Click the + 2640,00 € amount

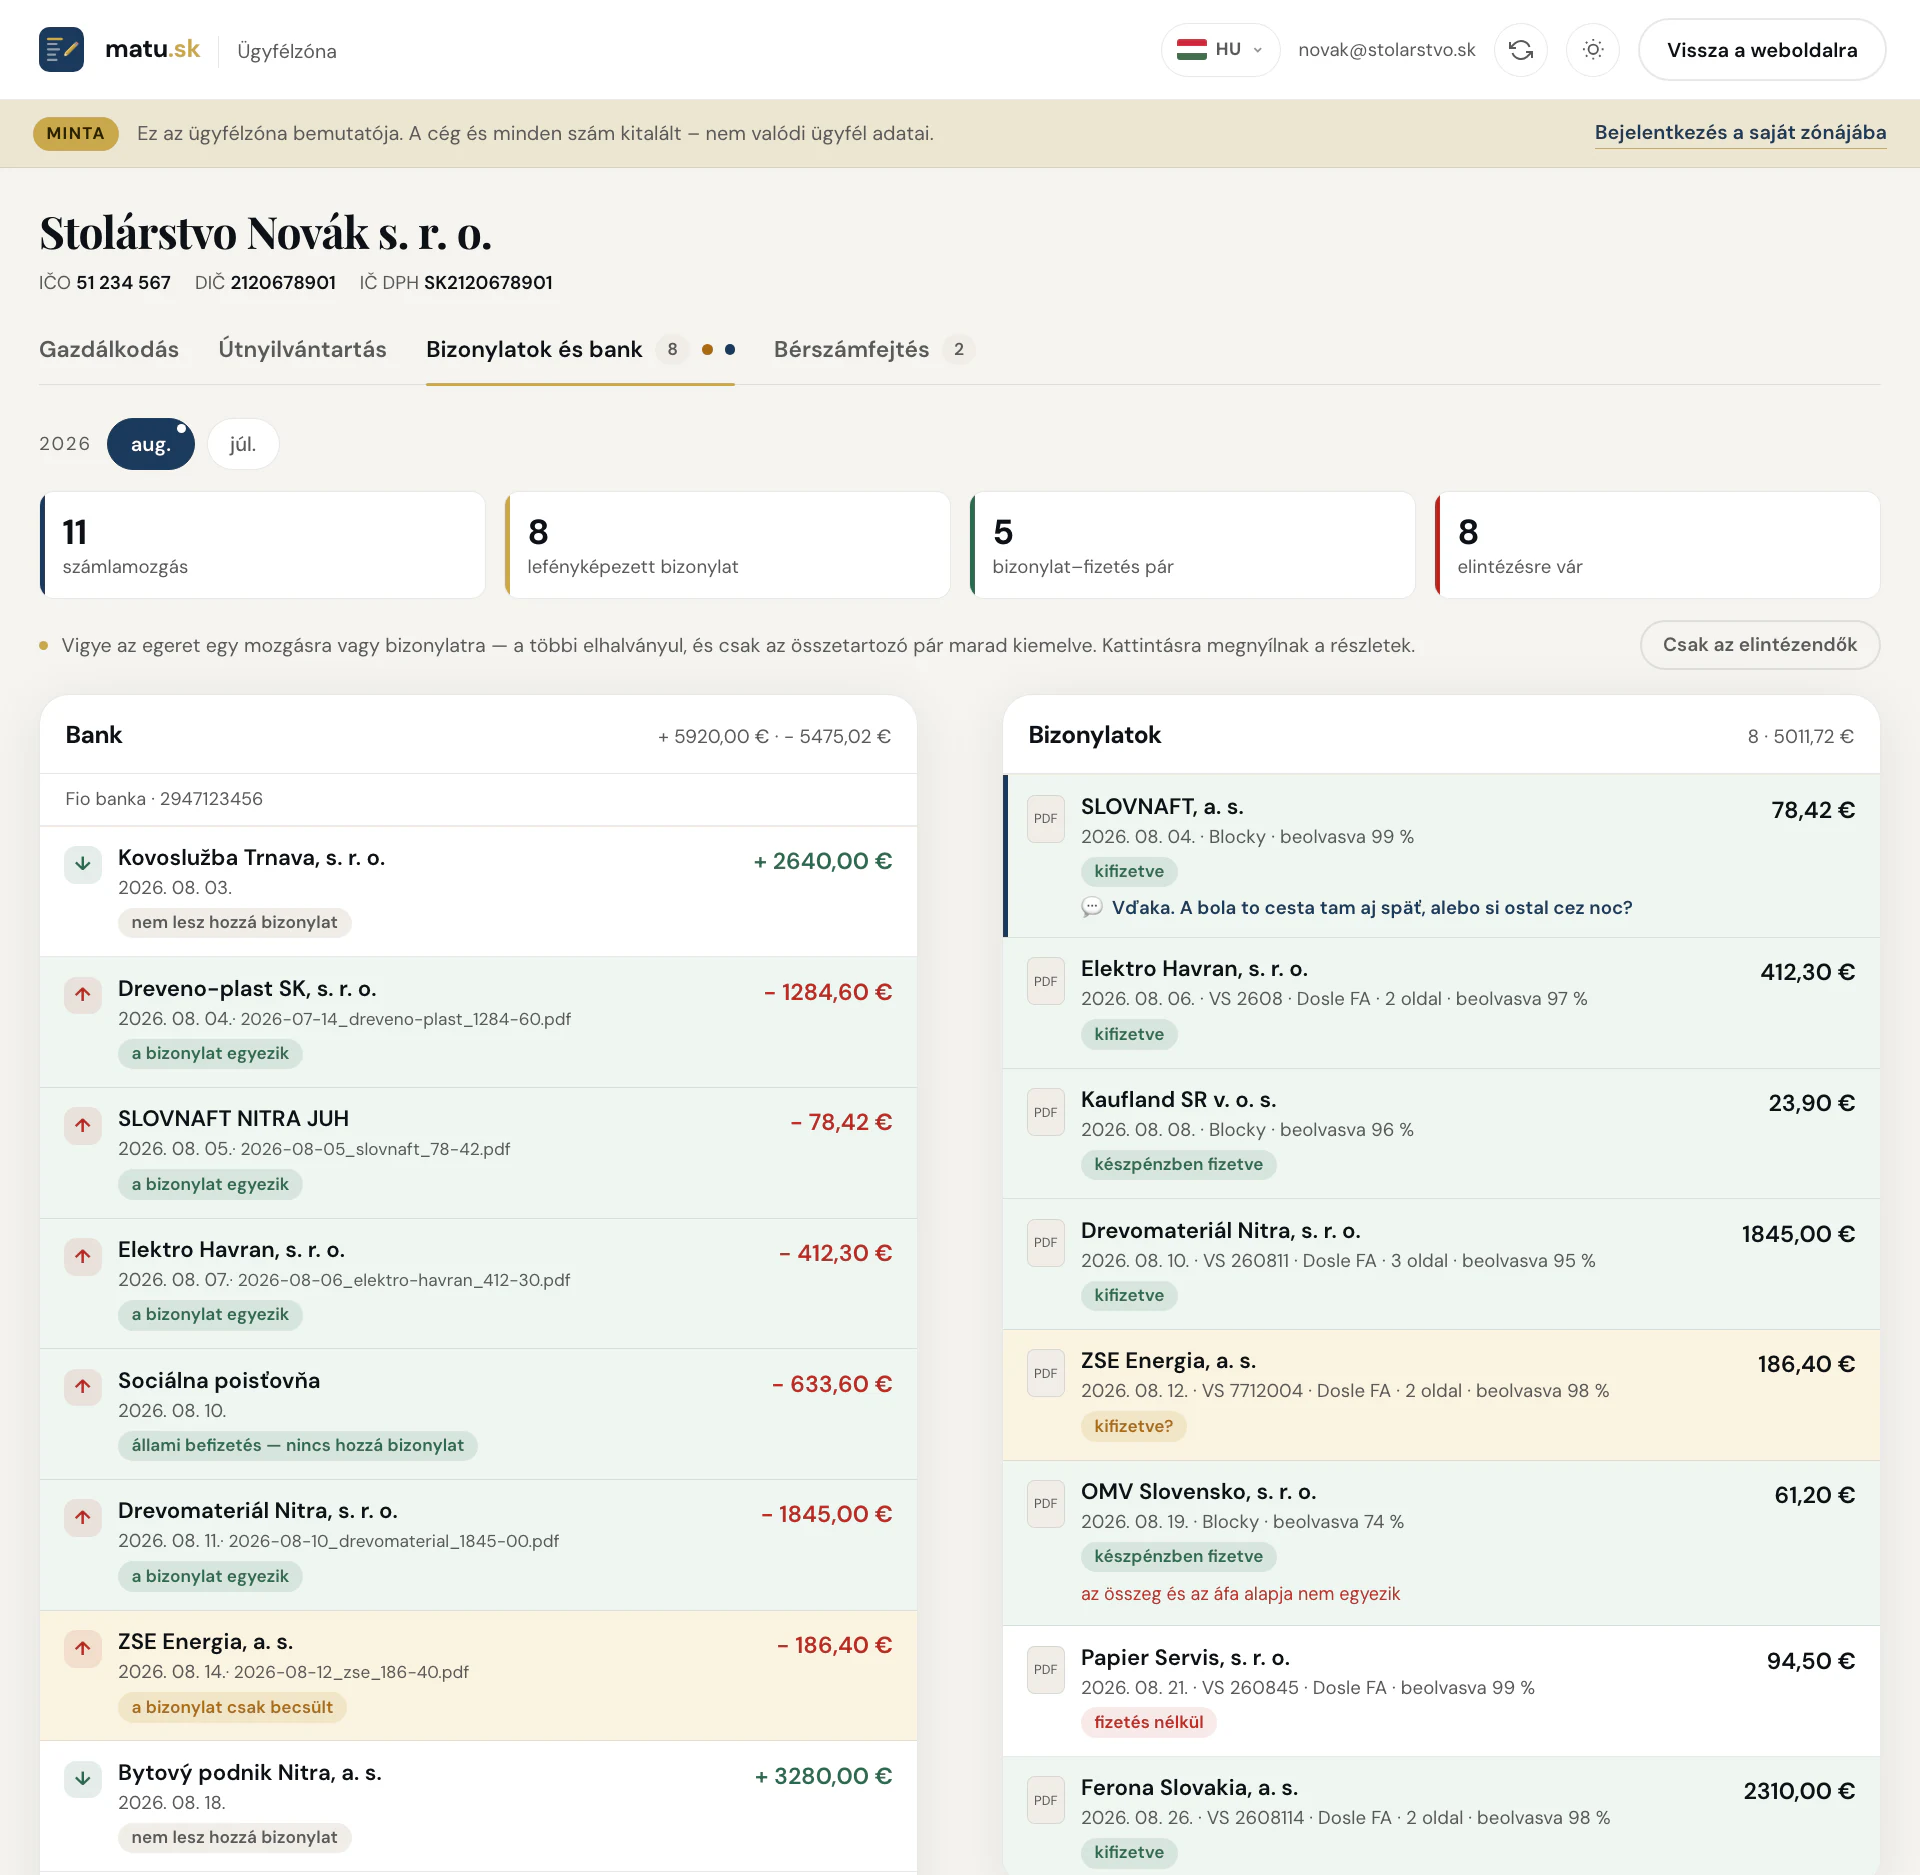822,861
